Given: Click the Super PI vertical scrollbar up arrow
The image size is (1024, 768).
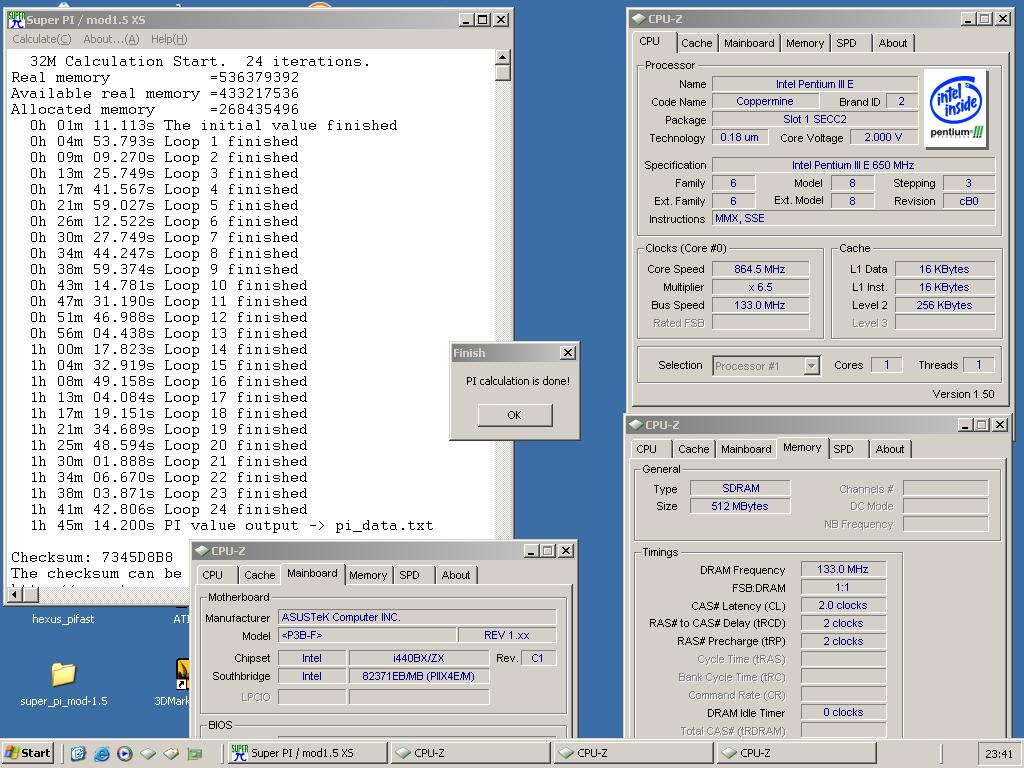Looking at the screenshot, I should coord(502,57).
